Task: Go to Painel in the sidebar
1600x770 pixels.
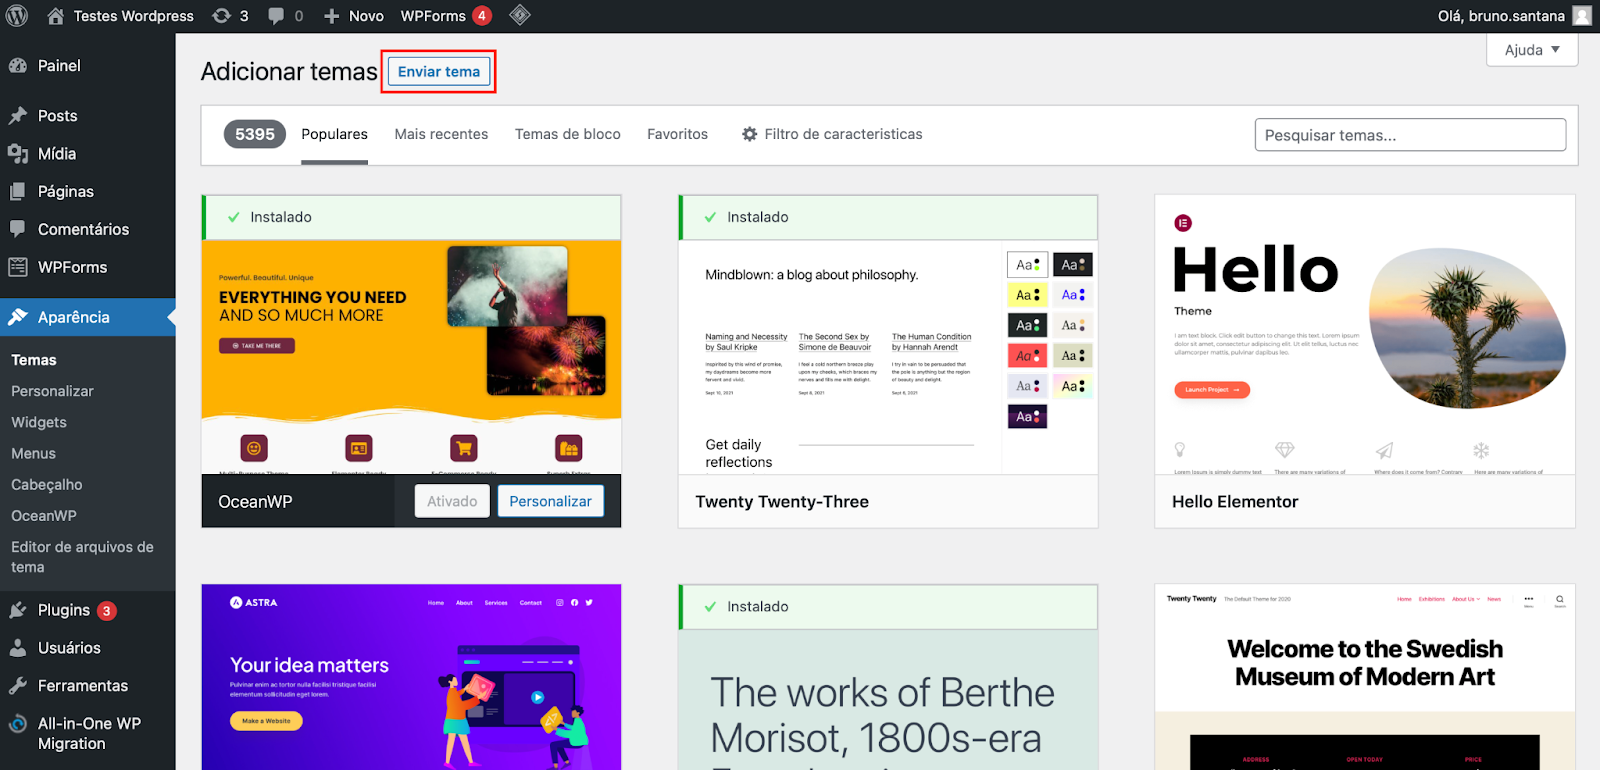Action: (59, 66)
